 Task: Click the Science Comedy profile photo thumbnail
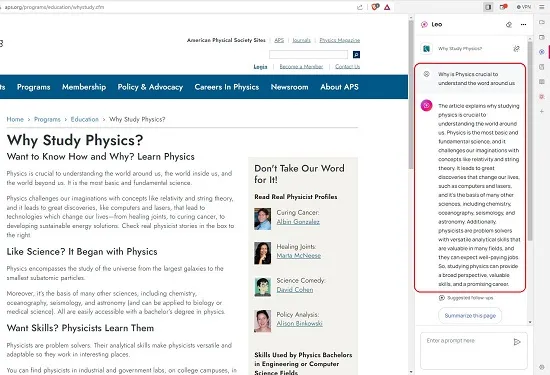tap(262, 287)
